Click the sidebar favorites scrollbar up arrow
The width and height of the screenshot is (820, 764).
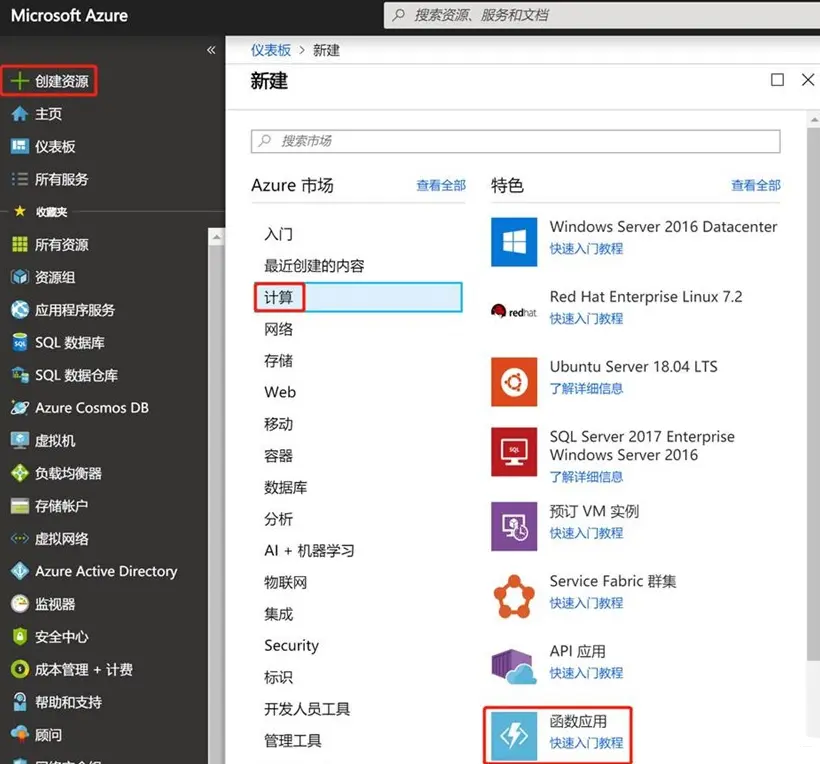pyautogui.click(x=216, y=237)
